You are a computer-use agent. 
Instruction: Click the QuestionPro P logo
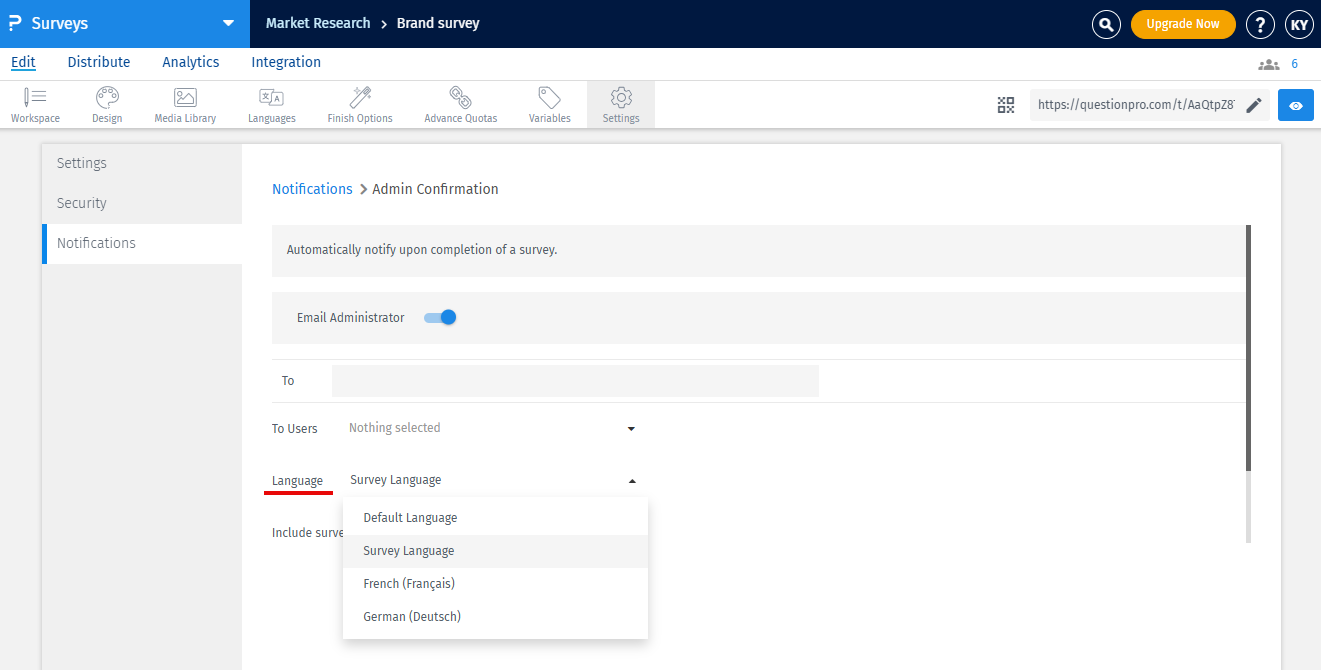click(15, 23)
